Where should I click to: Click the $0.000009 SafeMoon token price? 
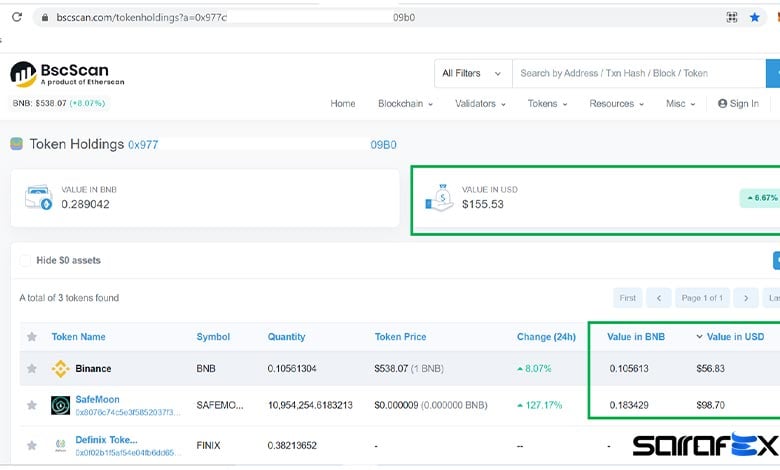point(396,405)
